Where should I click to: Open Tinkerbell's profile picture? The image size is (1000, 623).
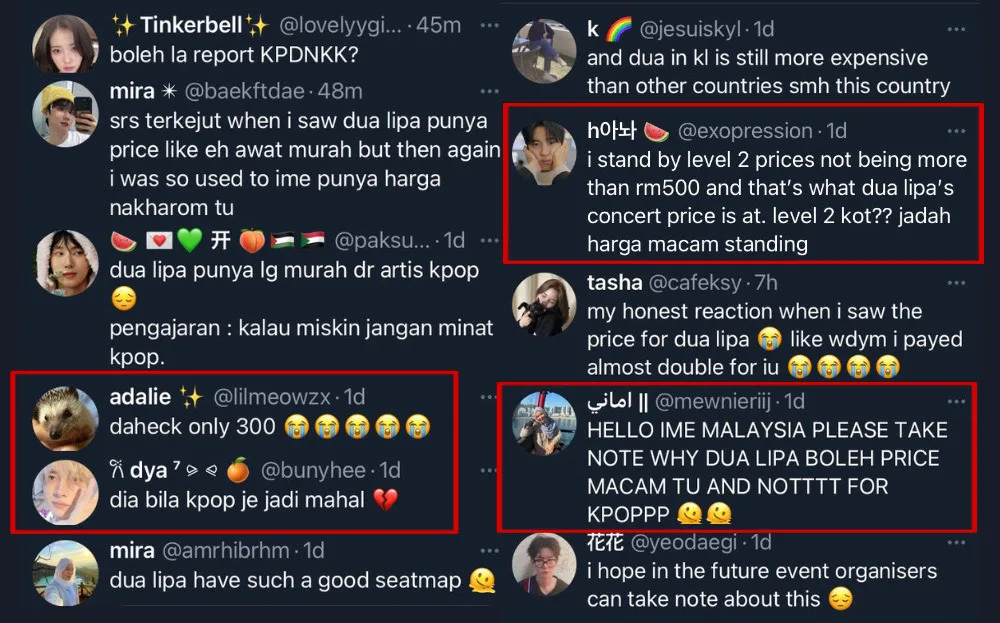tap(65, 42)
